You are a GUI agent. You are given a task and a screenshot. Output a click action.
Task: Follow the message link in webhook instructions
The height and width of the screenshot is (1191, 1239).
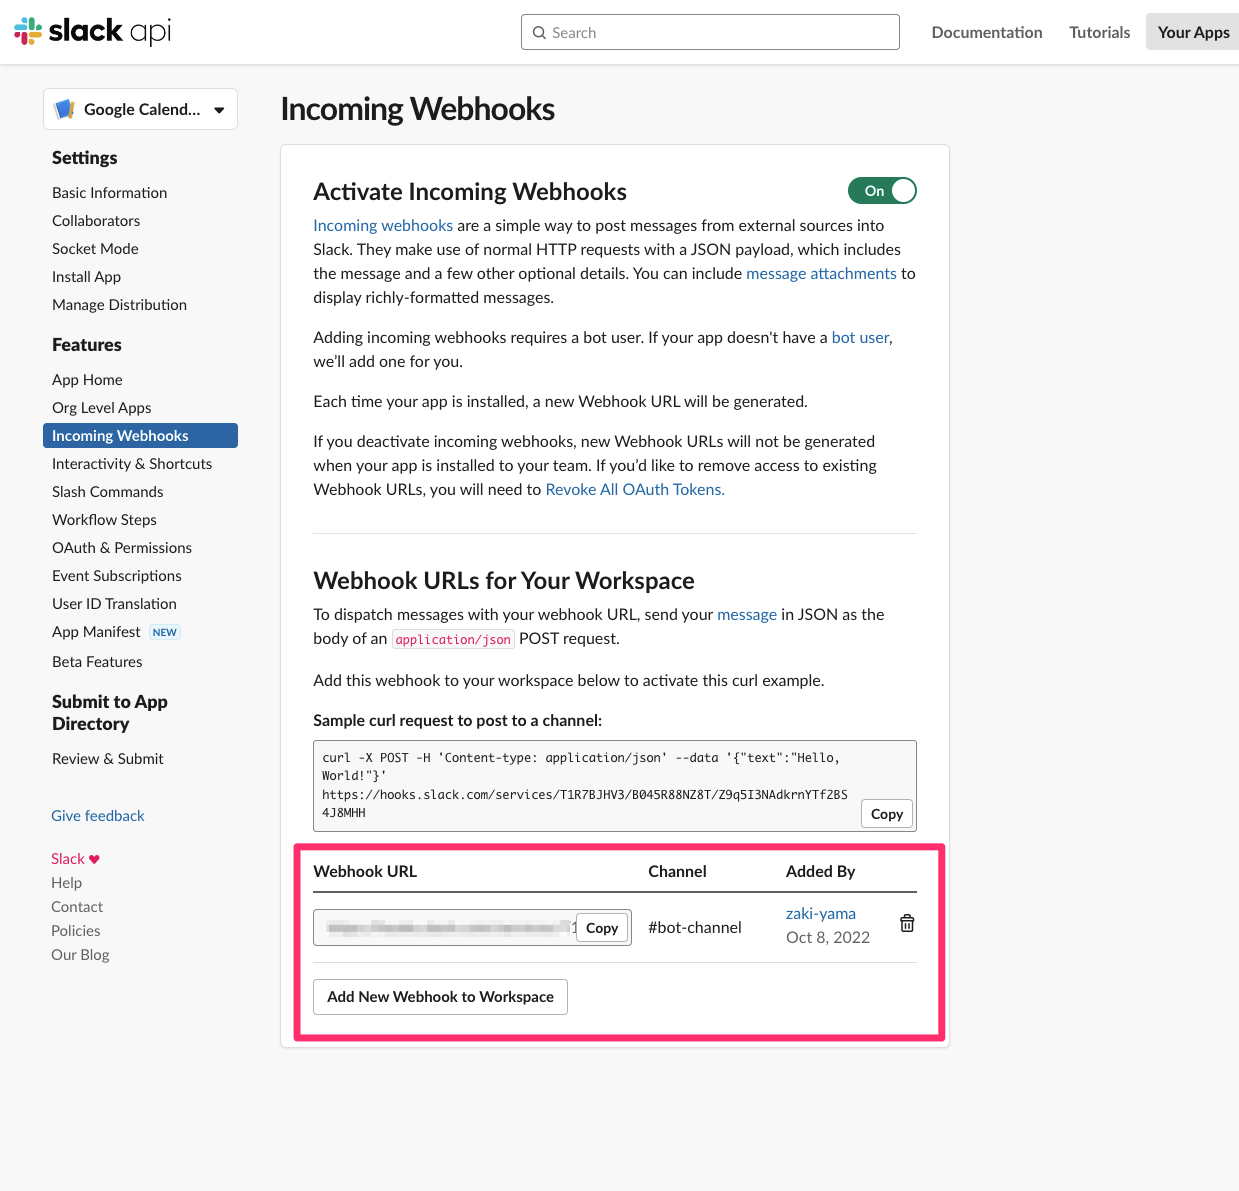747,614
